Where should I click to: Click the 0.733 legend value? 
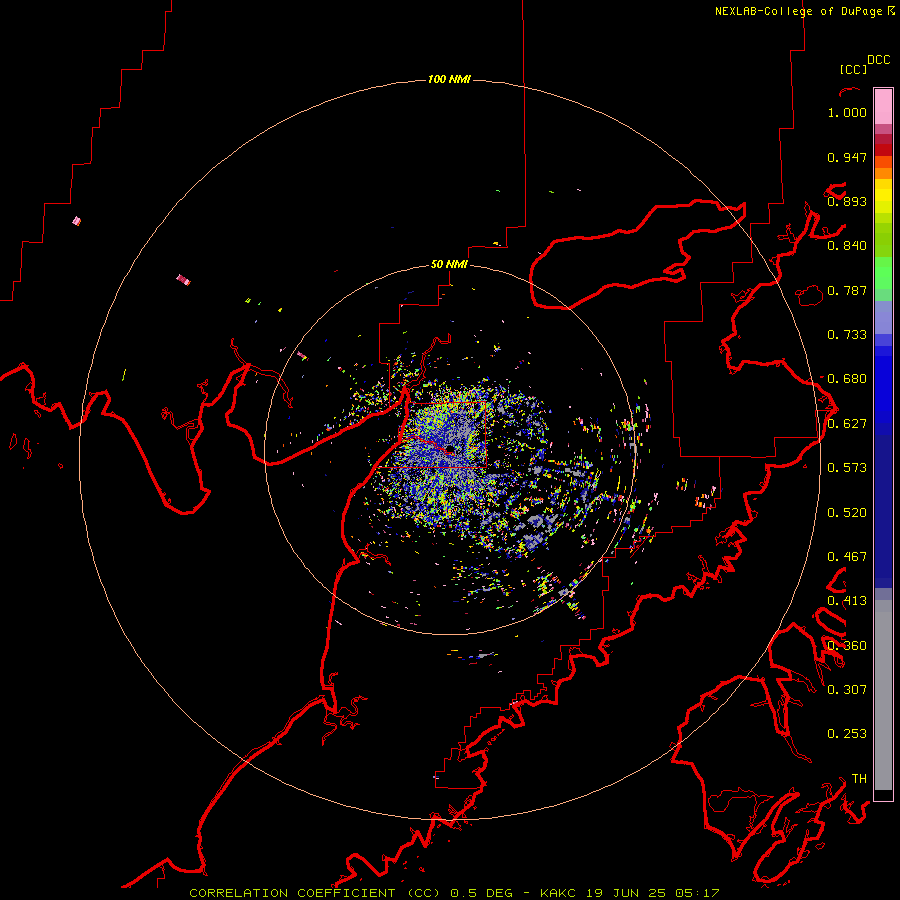pos(847,335)
